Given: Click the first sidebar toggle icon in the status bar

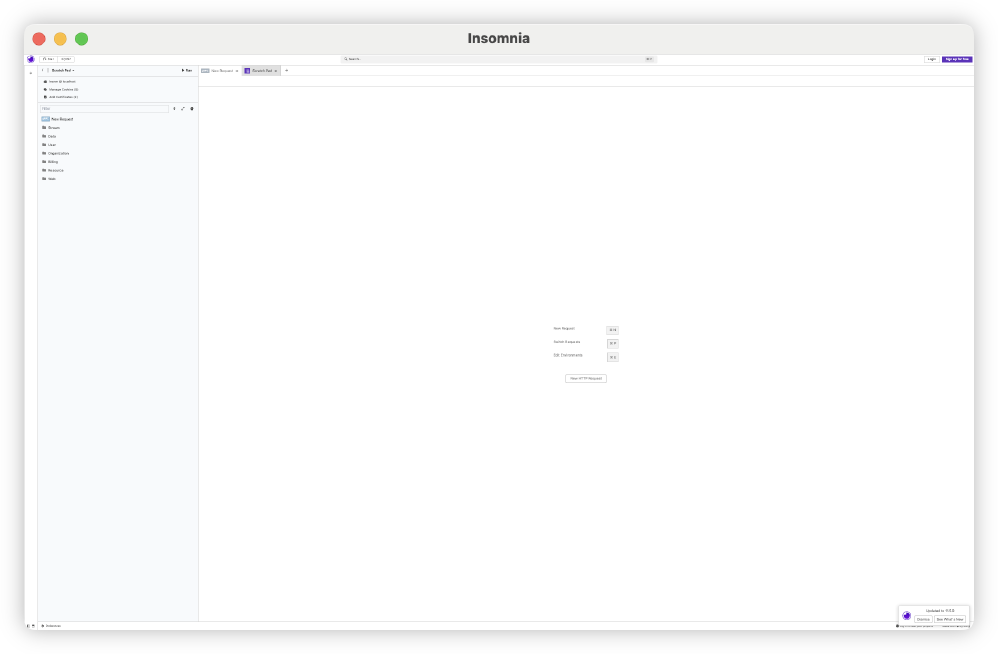Looking at the screenshot, I should [x=28, y=626].
